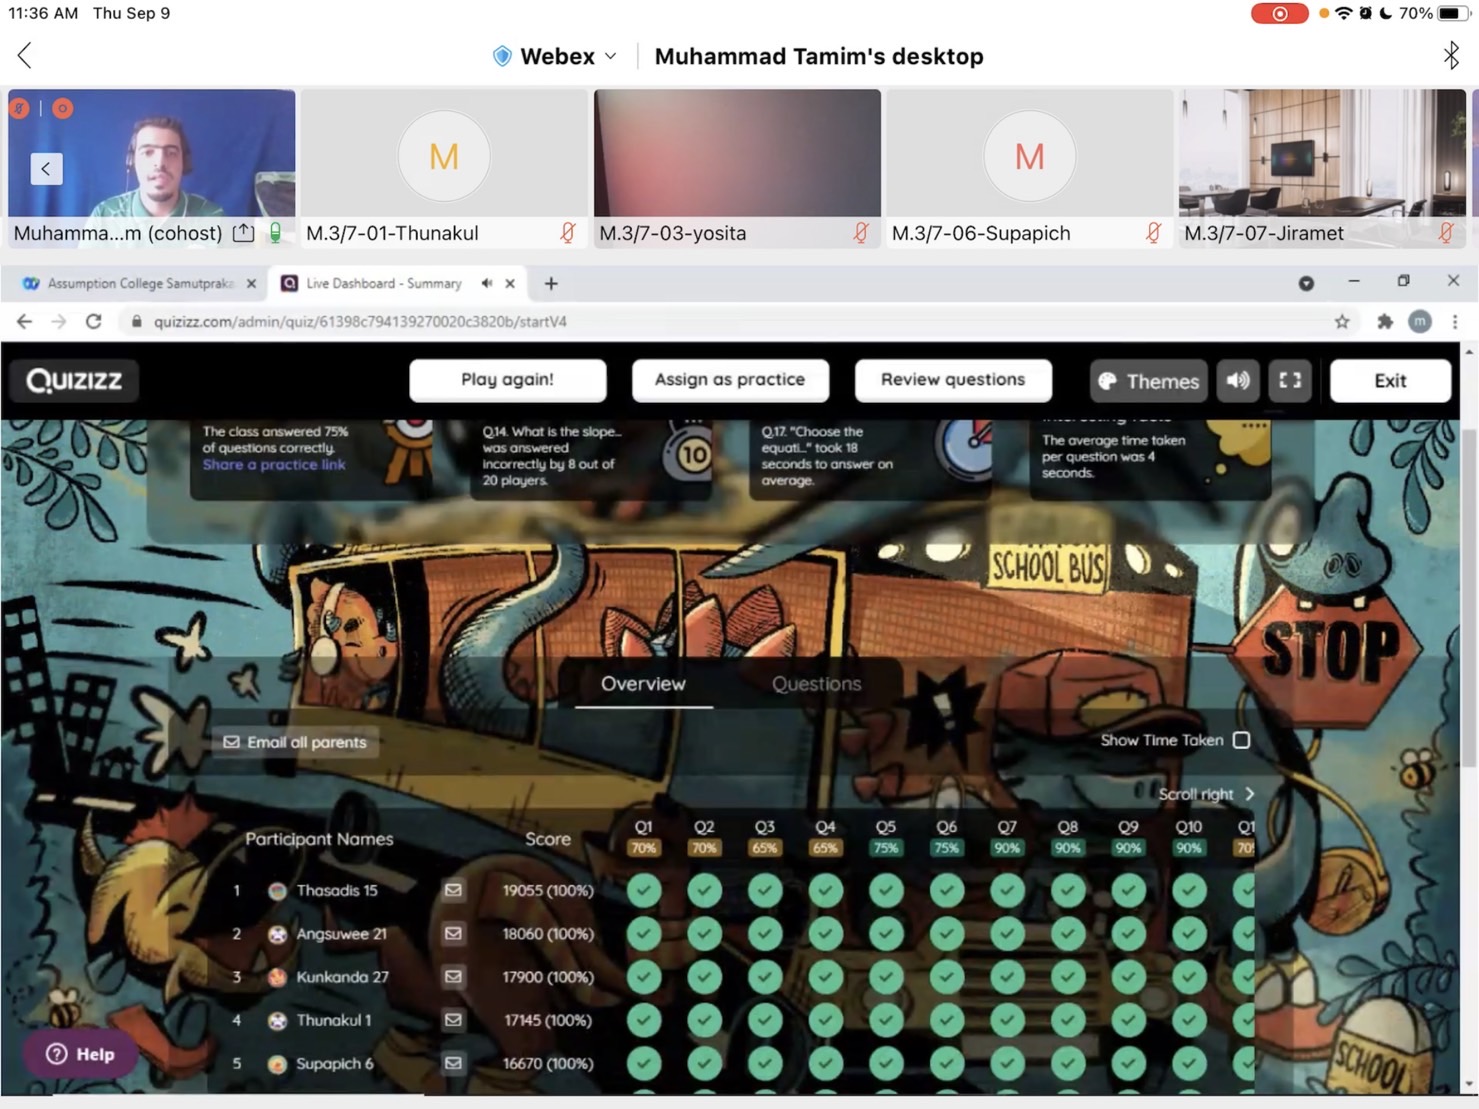Bookmark this page with the star icon
This screenshot has width=1479, height=1109.
1342,322
